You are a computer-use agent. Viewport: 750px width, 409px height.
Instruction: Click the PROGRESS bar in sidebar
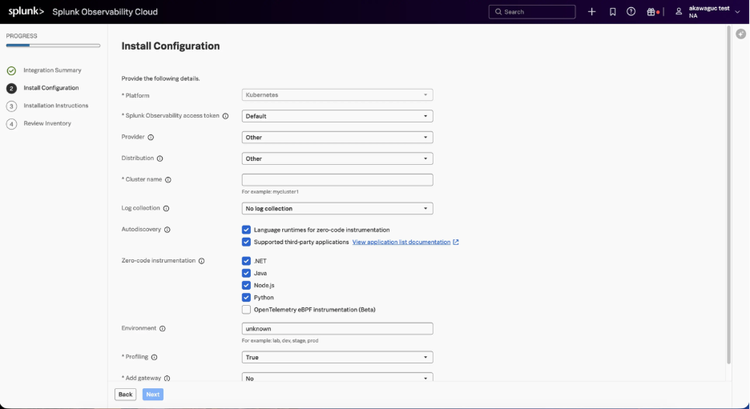(53, 45)
